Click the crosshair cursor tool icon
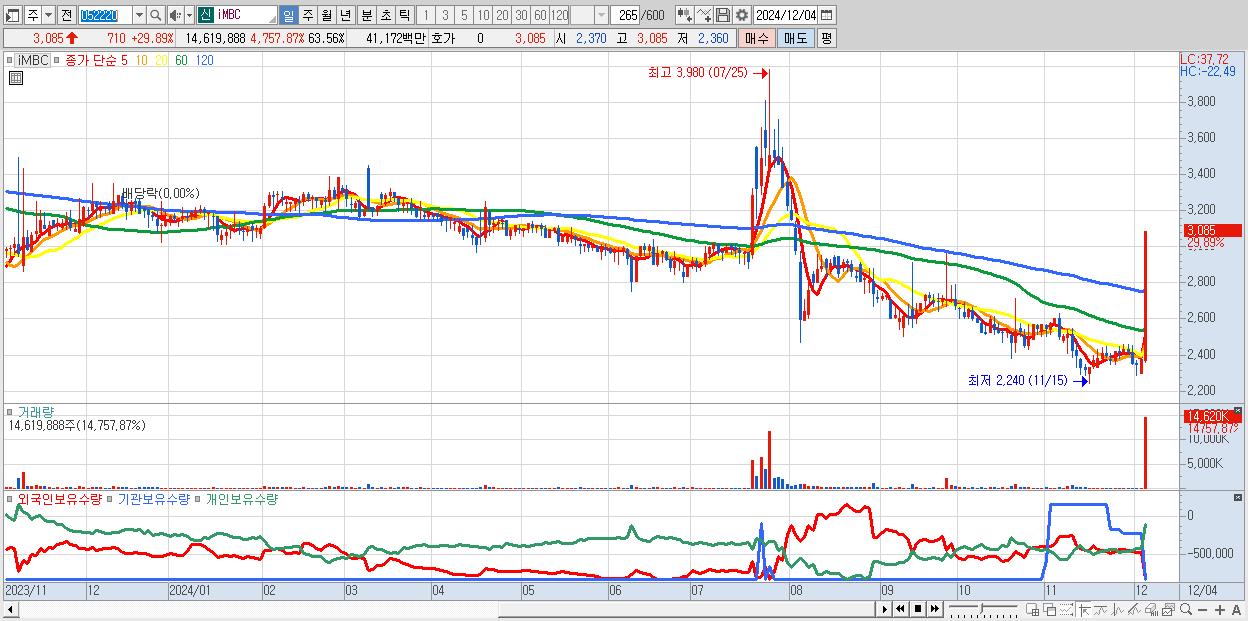 click(1084, 609)
